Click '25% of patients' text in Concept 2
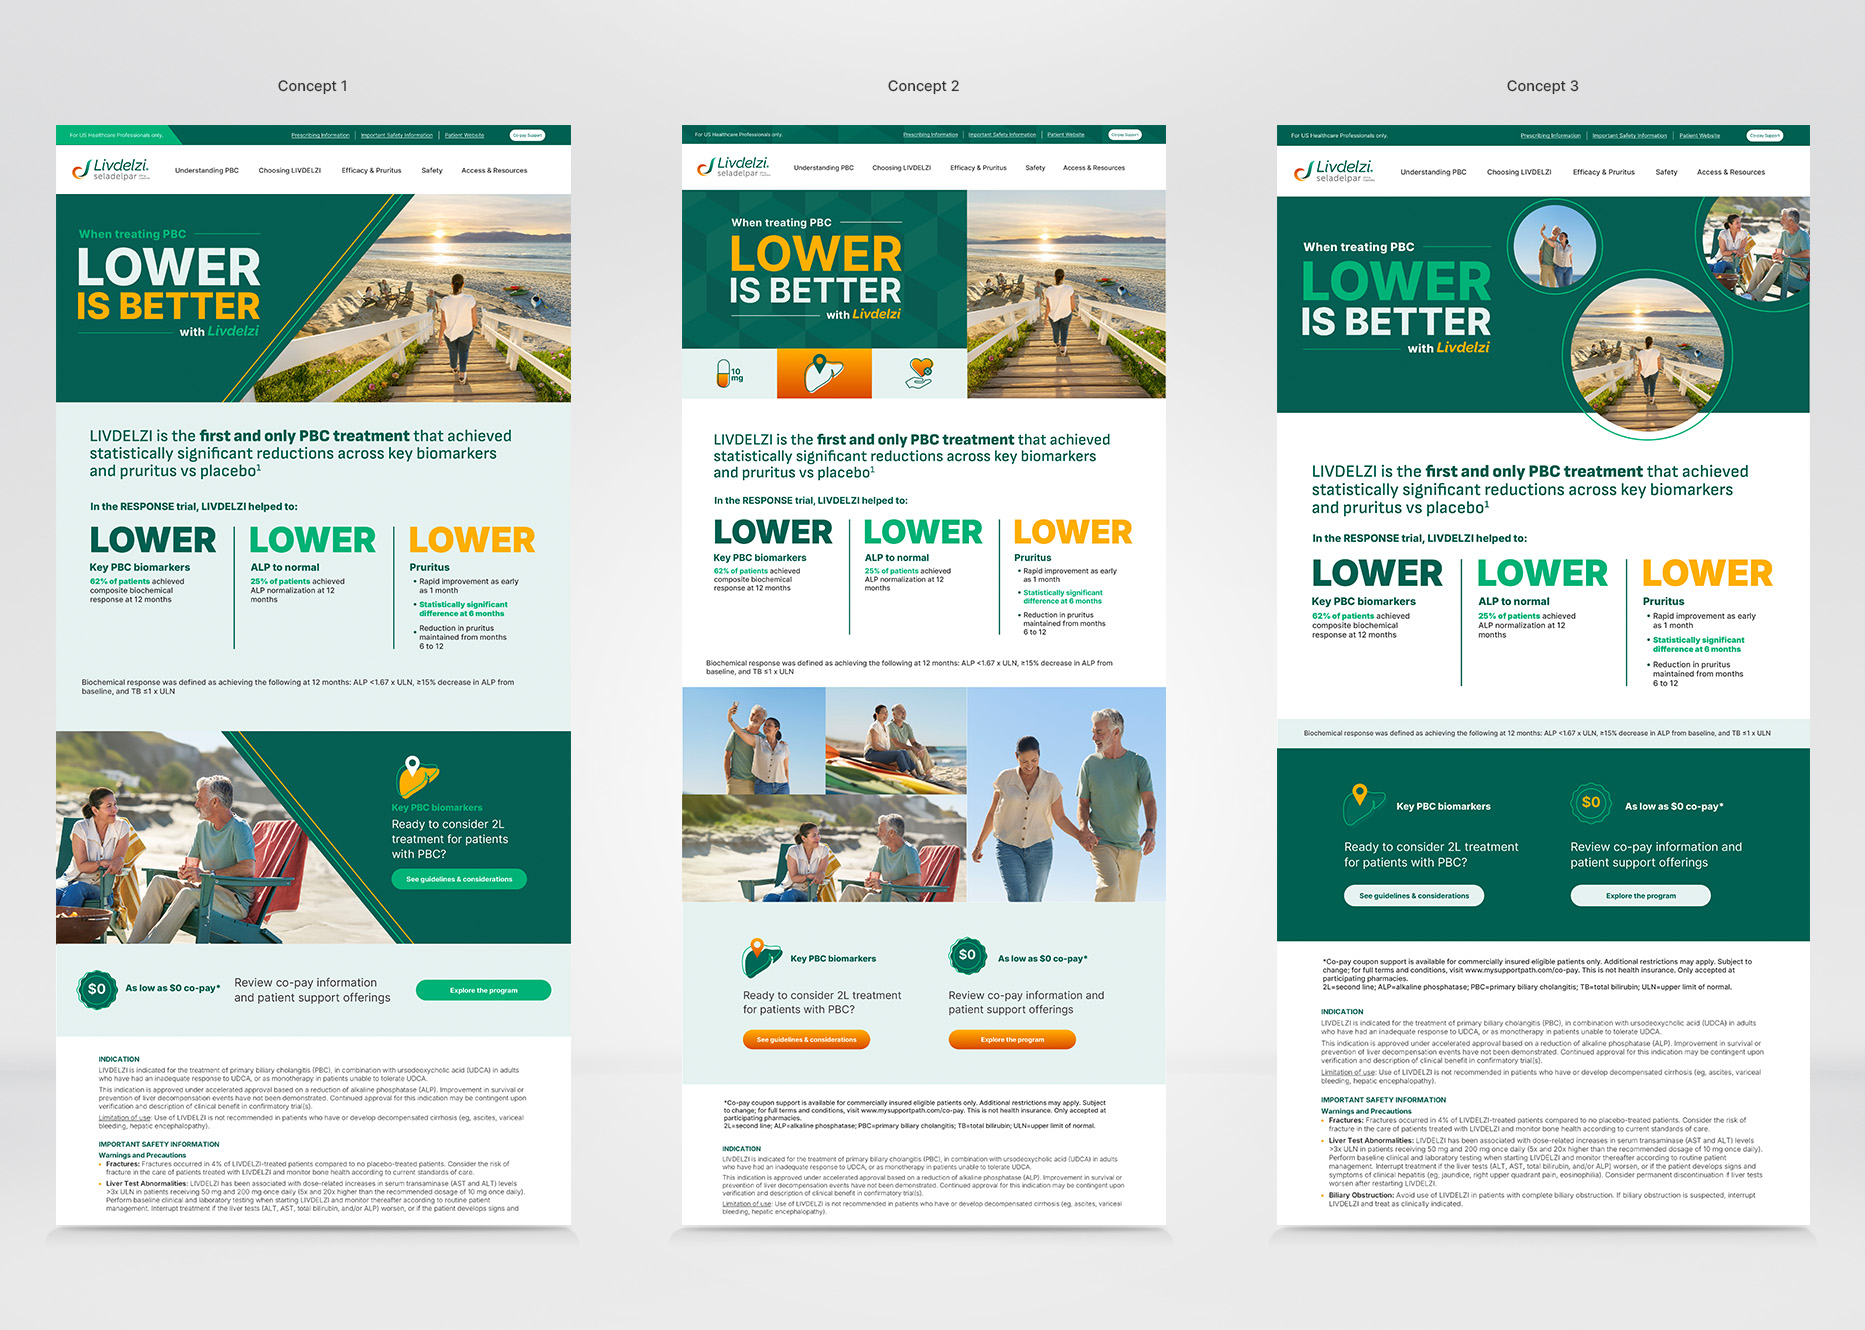This screenshot has height=1330, width=1865. (891, 571)
